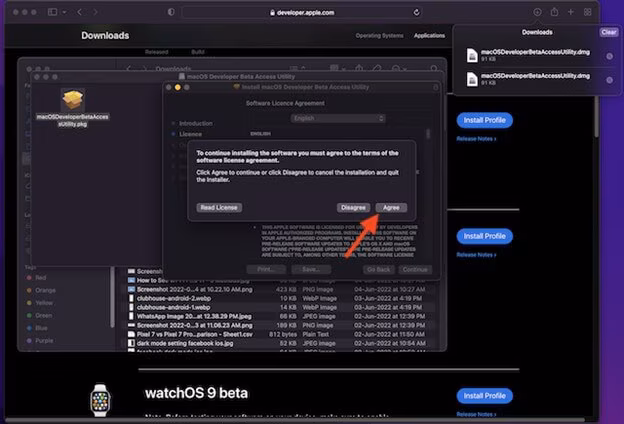Reveal first dmg download in Finder
Screen dimensions: 624x424
(x=609, y=56)
